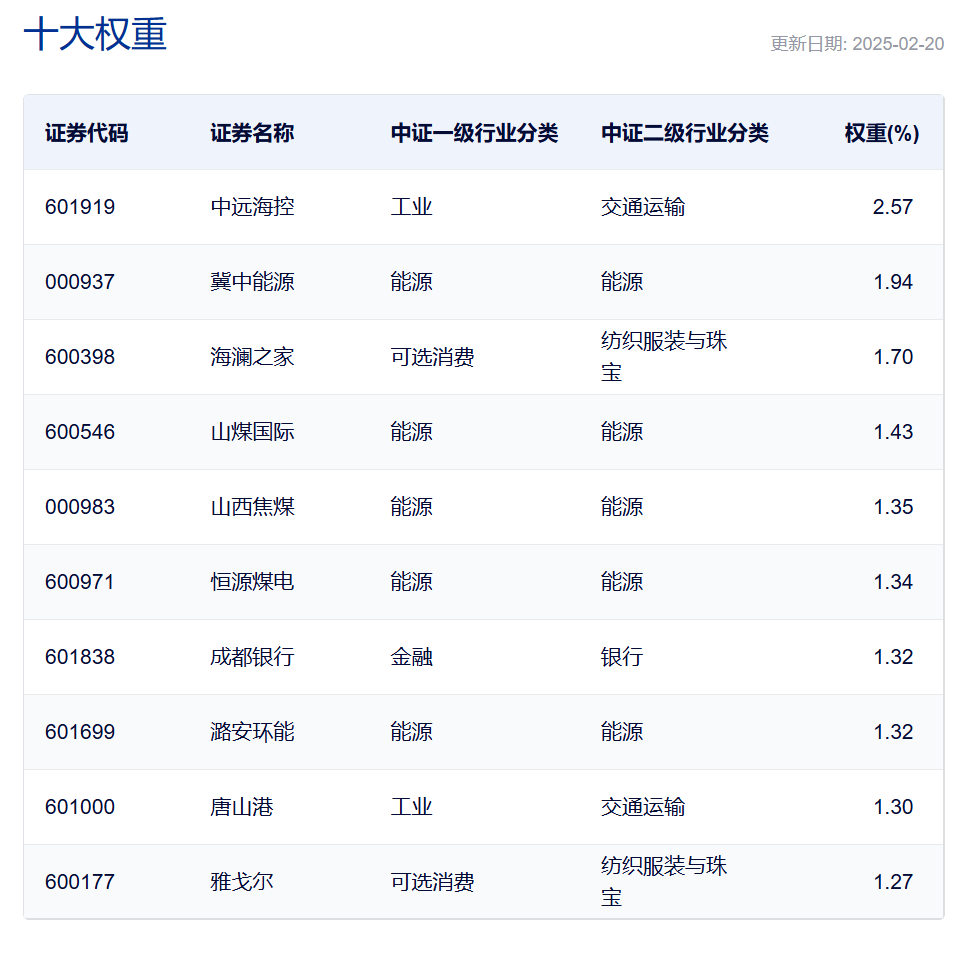Click the 中证一级行业分类 column header
The height and width of the screenshot is (953, 967).
pos(474,133)
